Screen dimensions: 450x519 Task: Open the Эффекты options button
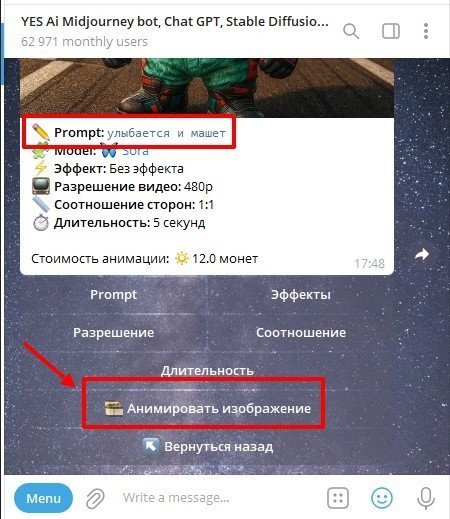(301, 295)
